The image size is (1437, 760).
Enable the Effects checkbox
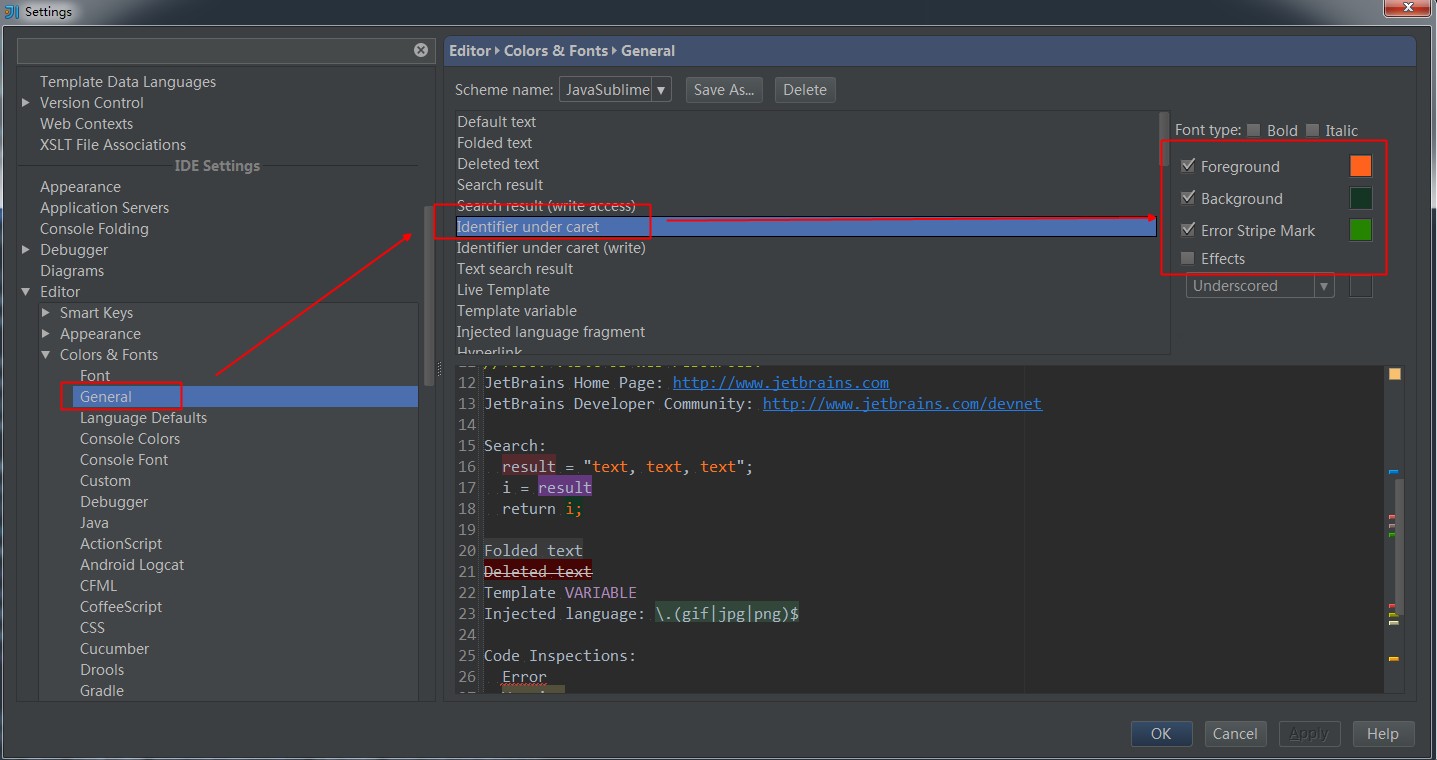click(1188, 258)
